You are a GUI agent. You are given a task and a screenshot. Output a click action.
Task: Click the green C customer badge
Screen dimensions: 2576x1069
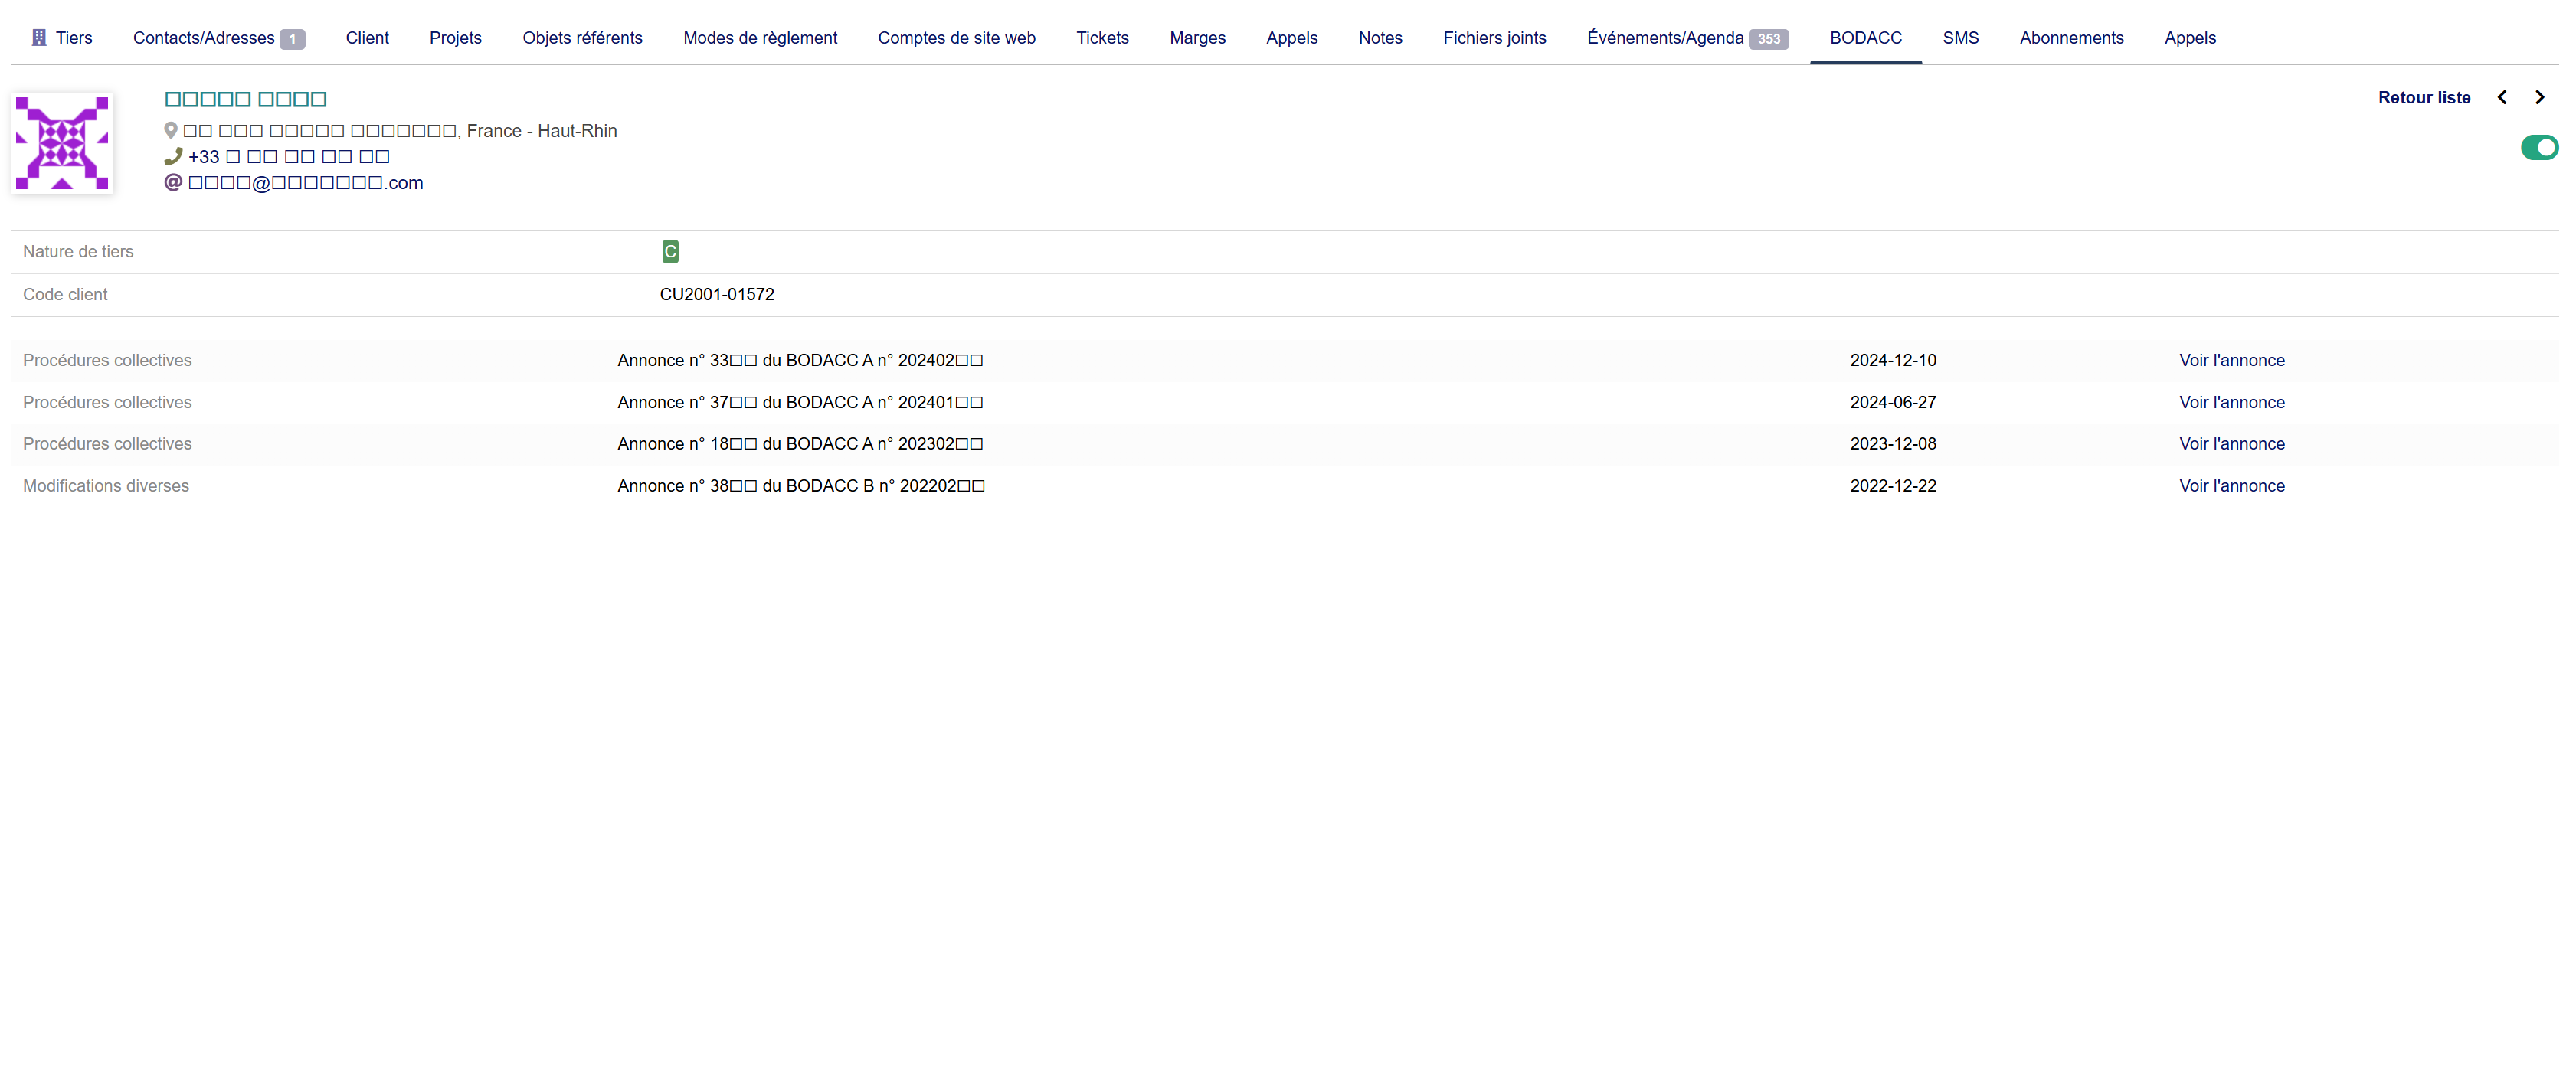tap(670, 251)
